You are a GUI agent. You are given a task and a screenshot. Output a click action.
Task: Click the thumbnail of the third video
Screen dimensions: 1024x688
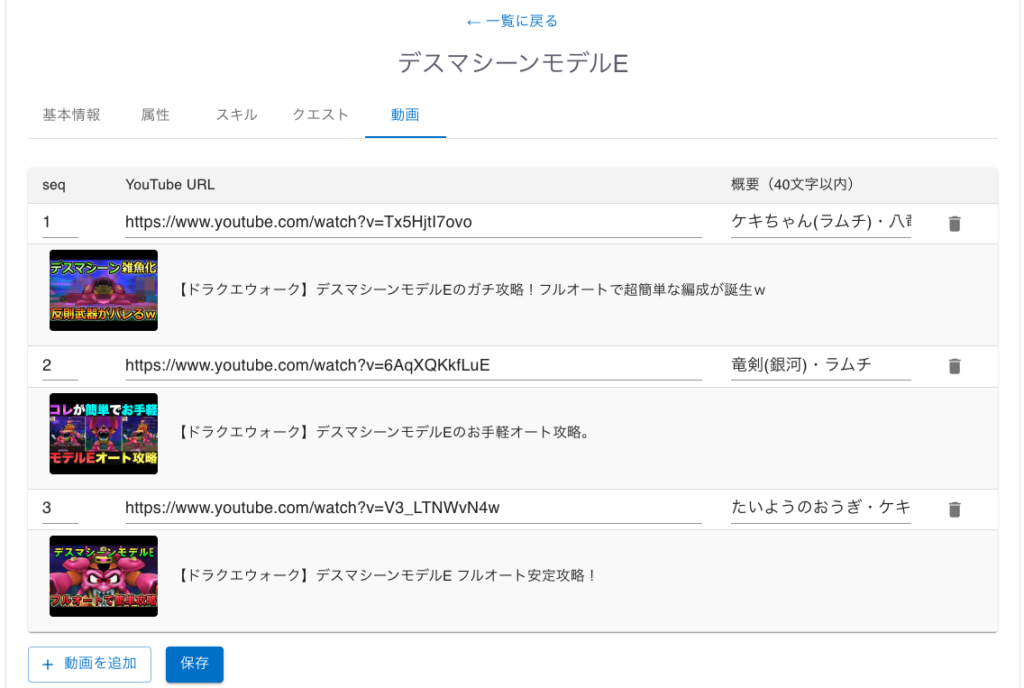[104, 576]
